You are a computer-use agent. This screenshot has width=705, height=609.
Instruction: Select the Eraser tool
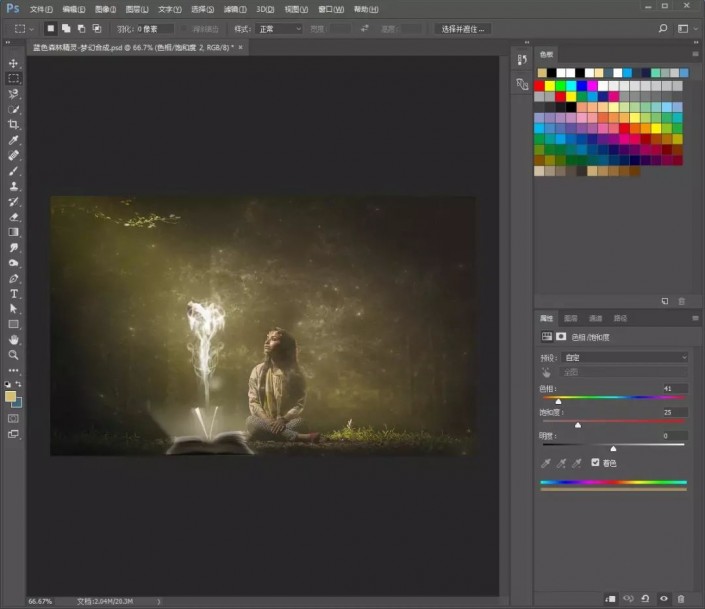pos(13,217)
